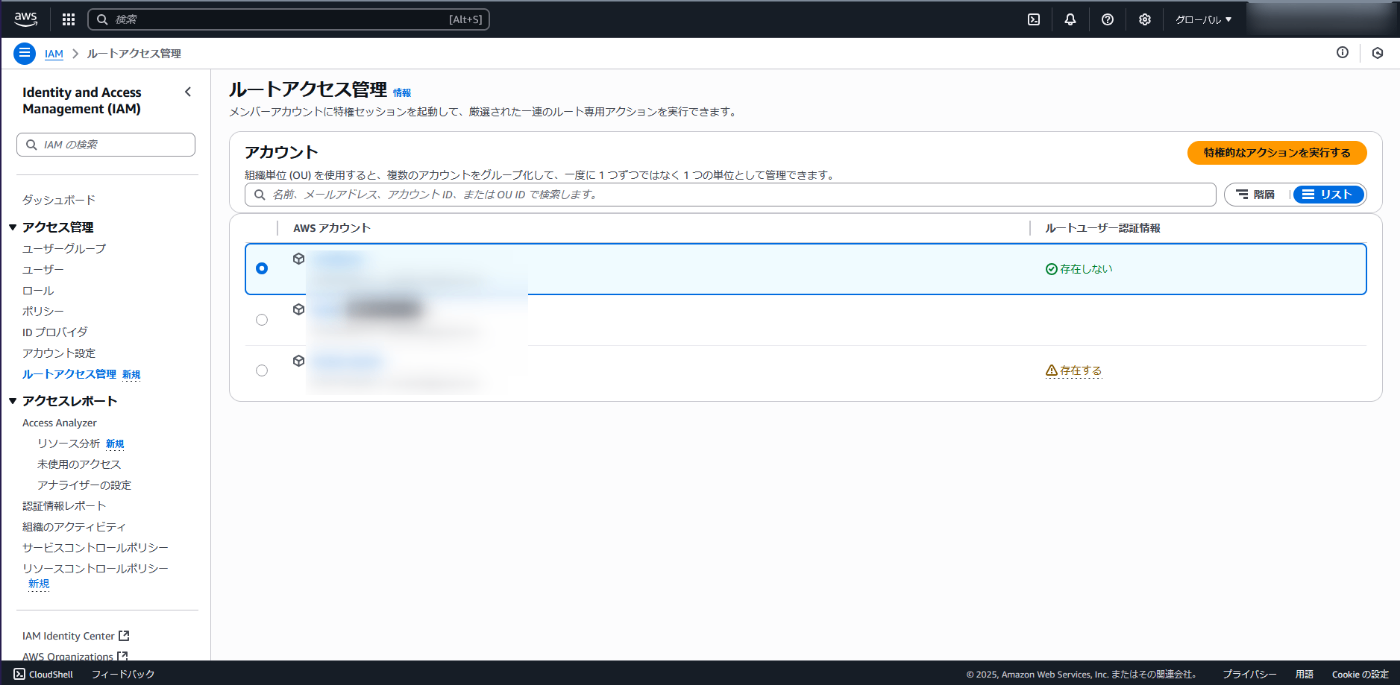Open 未使用のアクセス in the sidebar
This screenshot has width=1400, height=685.
pos(79,464)
